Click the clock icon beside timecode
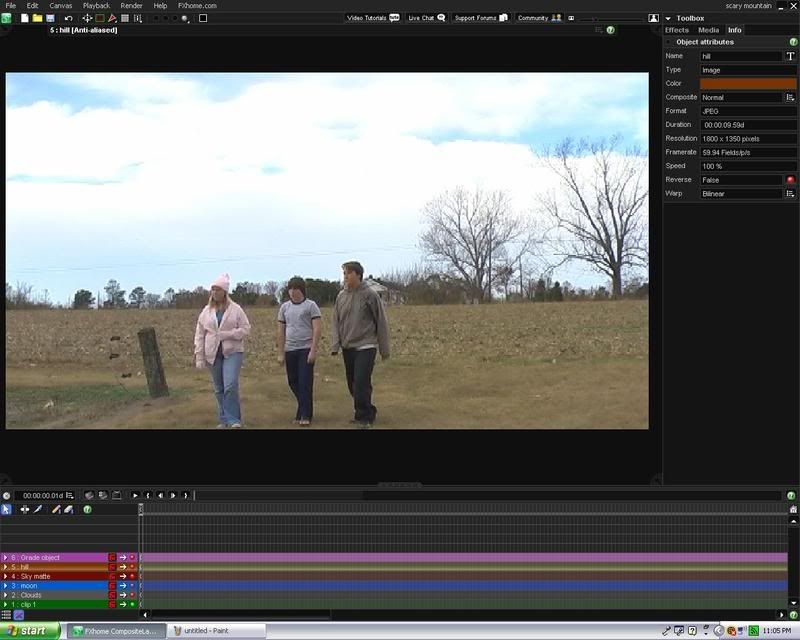Viewport: 800px width, 640px height. pos(6,496)
